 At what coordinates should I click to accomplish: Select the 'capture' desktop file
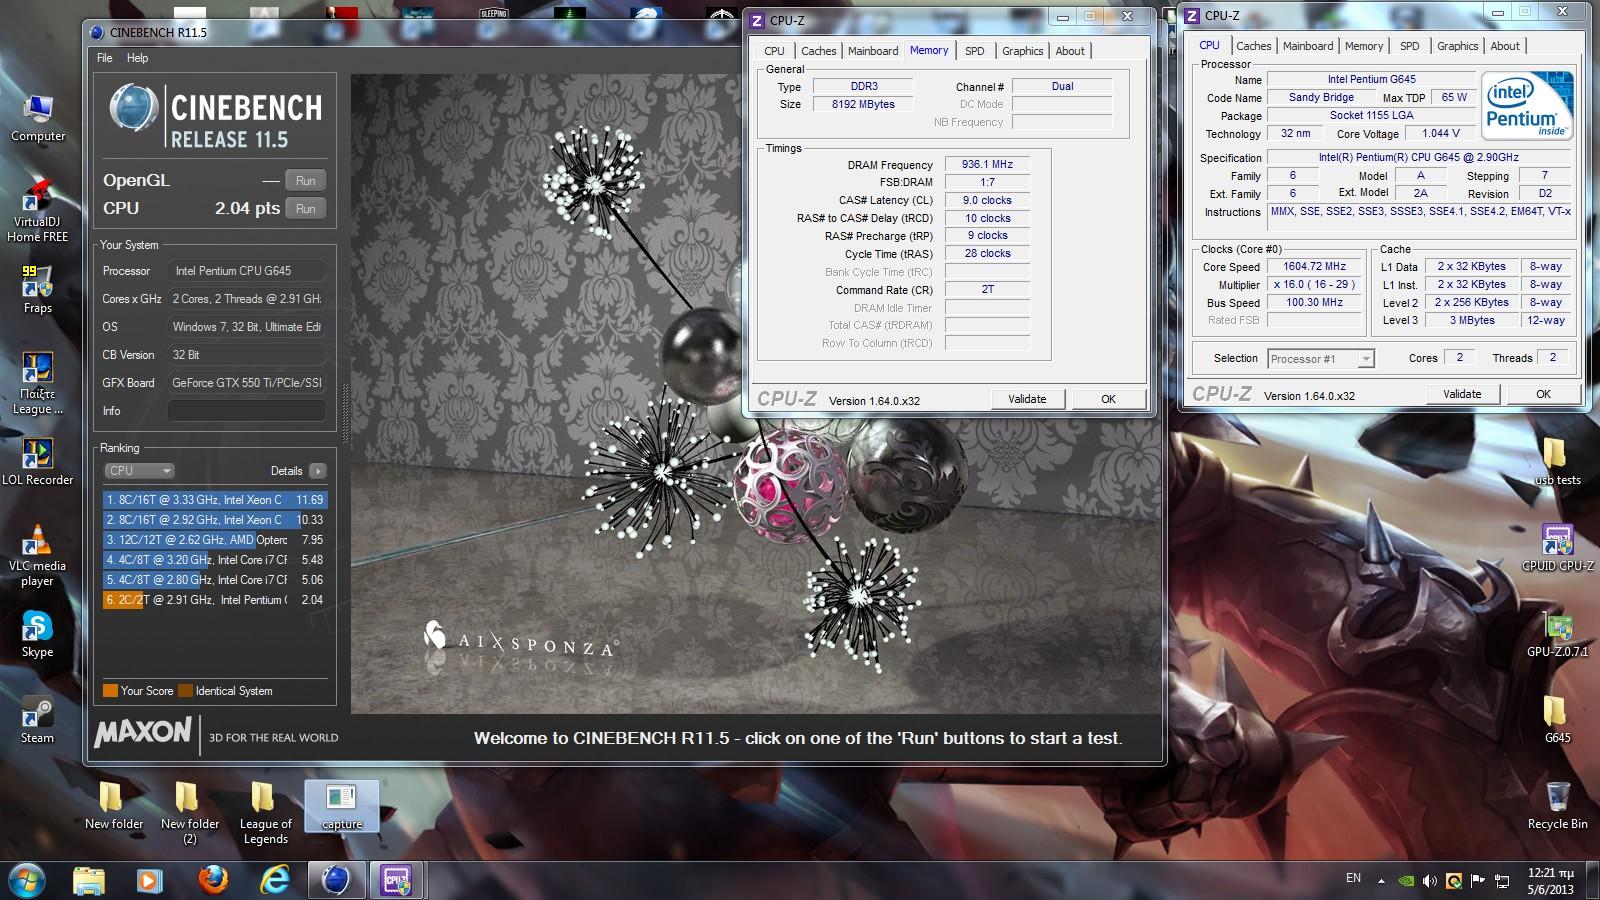tap(341, 806)
